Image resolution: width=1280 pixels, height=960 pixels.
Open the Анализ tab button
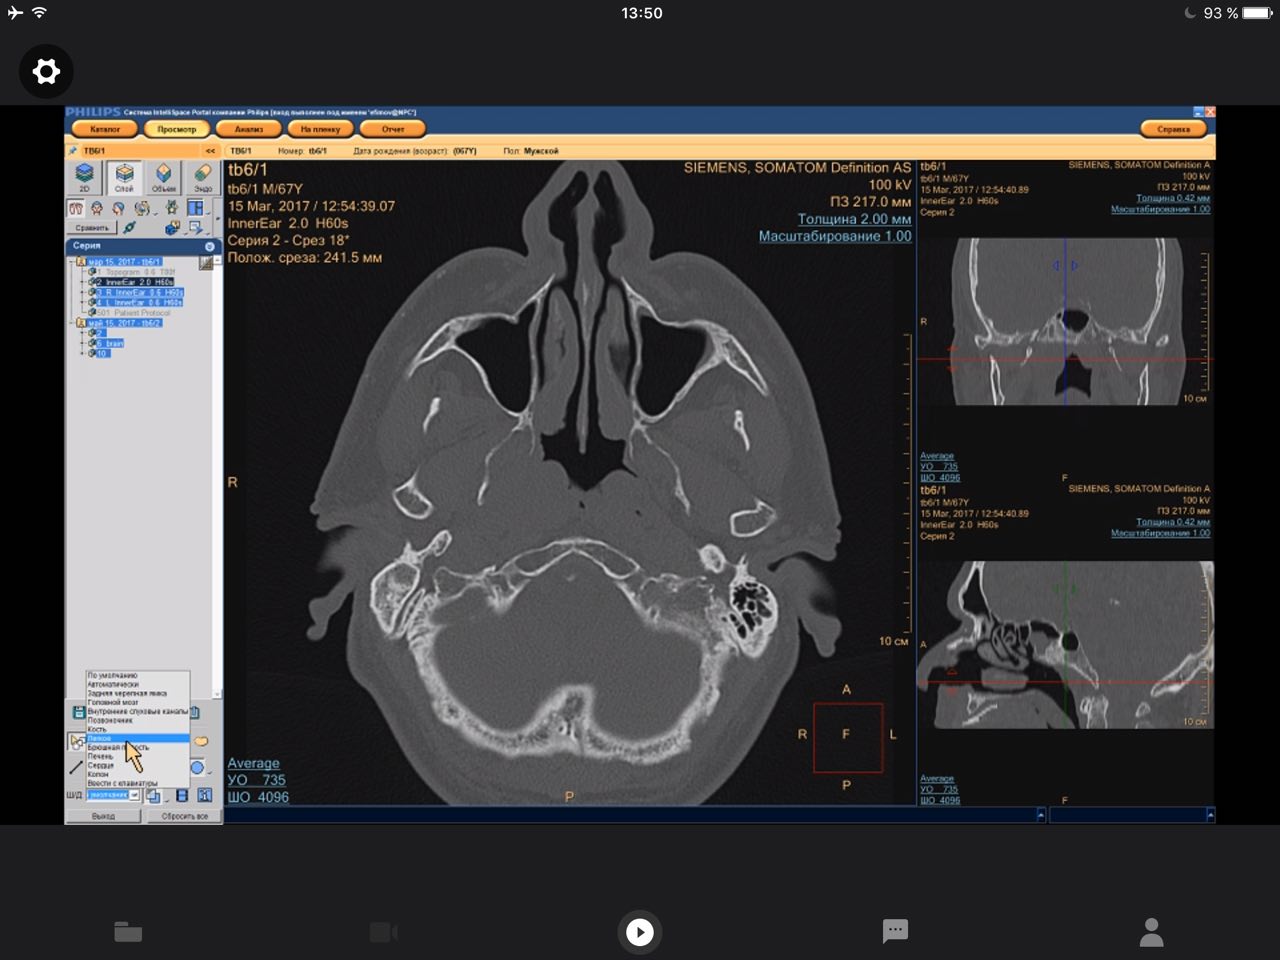(x=249, y=129)
